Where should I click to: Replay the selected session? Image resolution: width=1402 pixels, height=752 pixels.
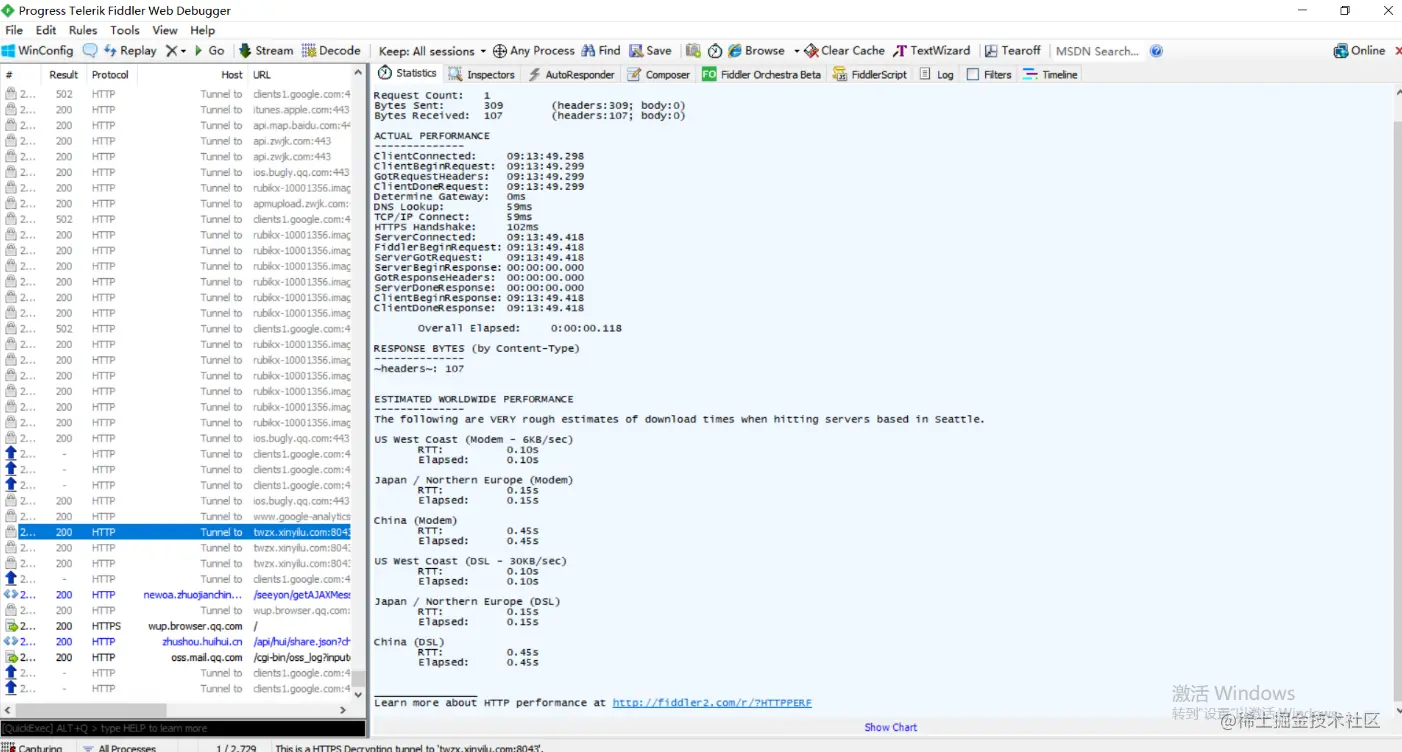130,51
